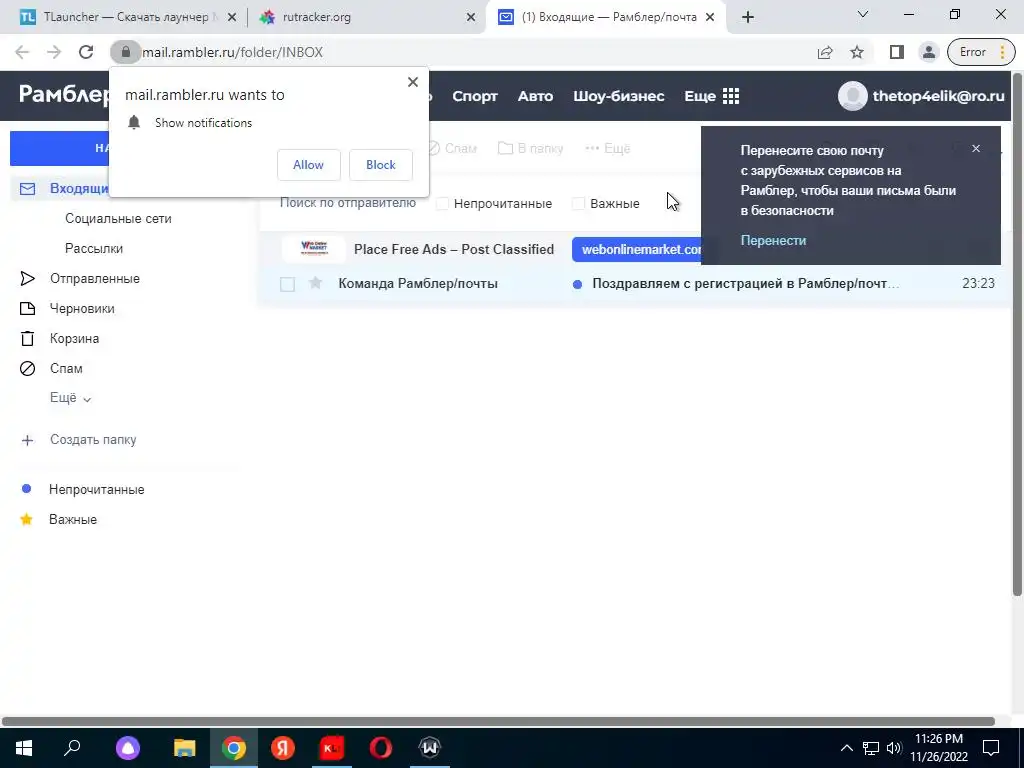1024x768 pixels.
Task: Block notifications from mail.rambler.ru
Action: pos(381,165)
